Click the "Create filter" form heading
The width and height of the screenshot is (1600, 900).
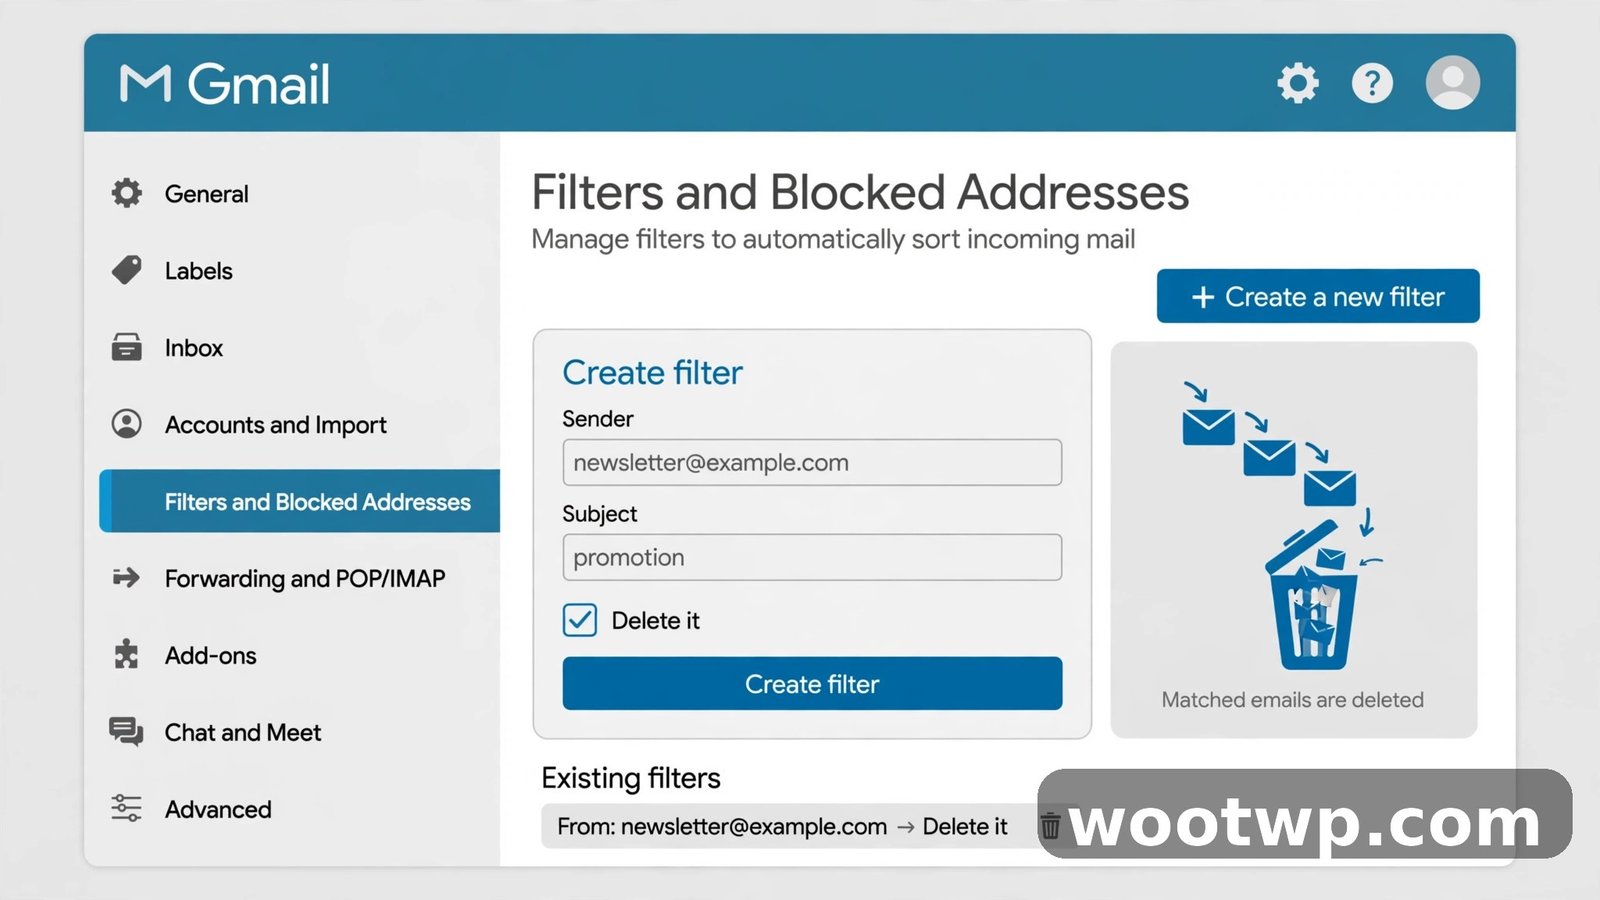[x=652, y=373]
